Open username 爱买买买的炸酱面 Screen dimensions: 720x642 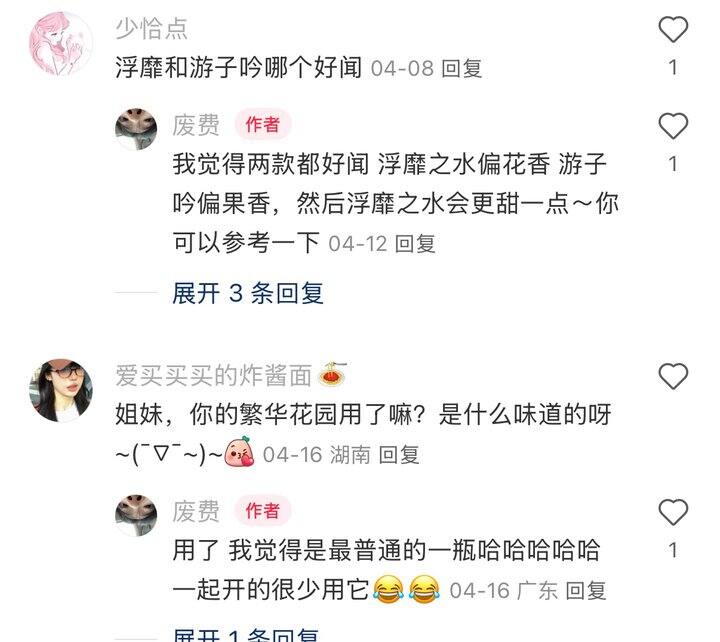[x=214, y=375]
